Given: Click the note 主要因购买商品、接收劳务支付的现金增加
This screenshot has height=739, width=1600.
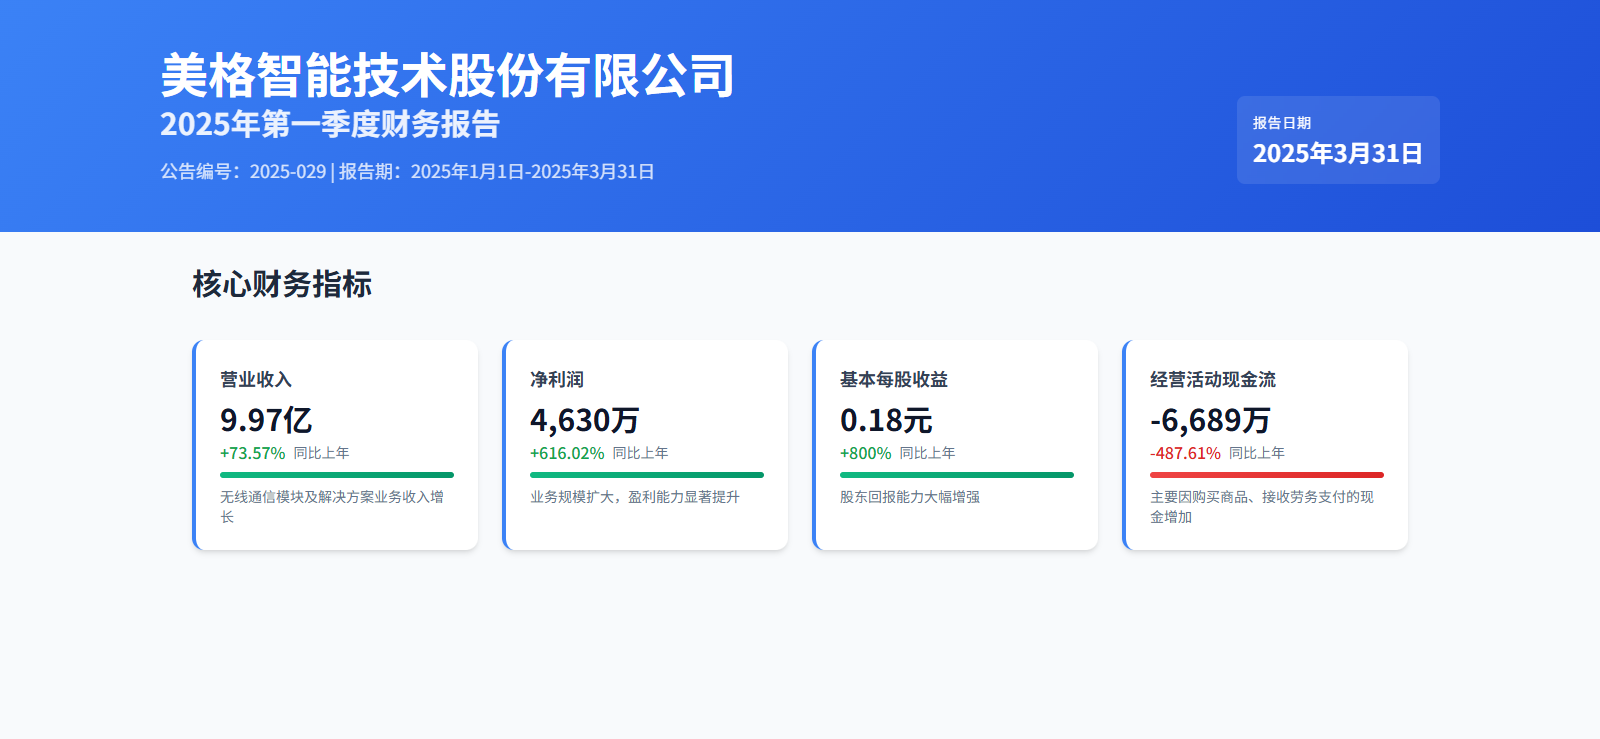Looking at the screenshot, I should [x=1262, y=507].
